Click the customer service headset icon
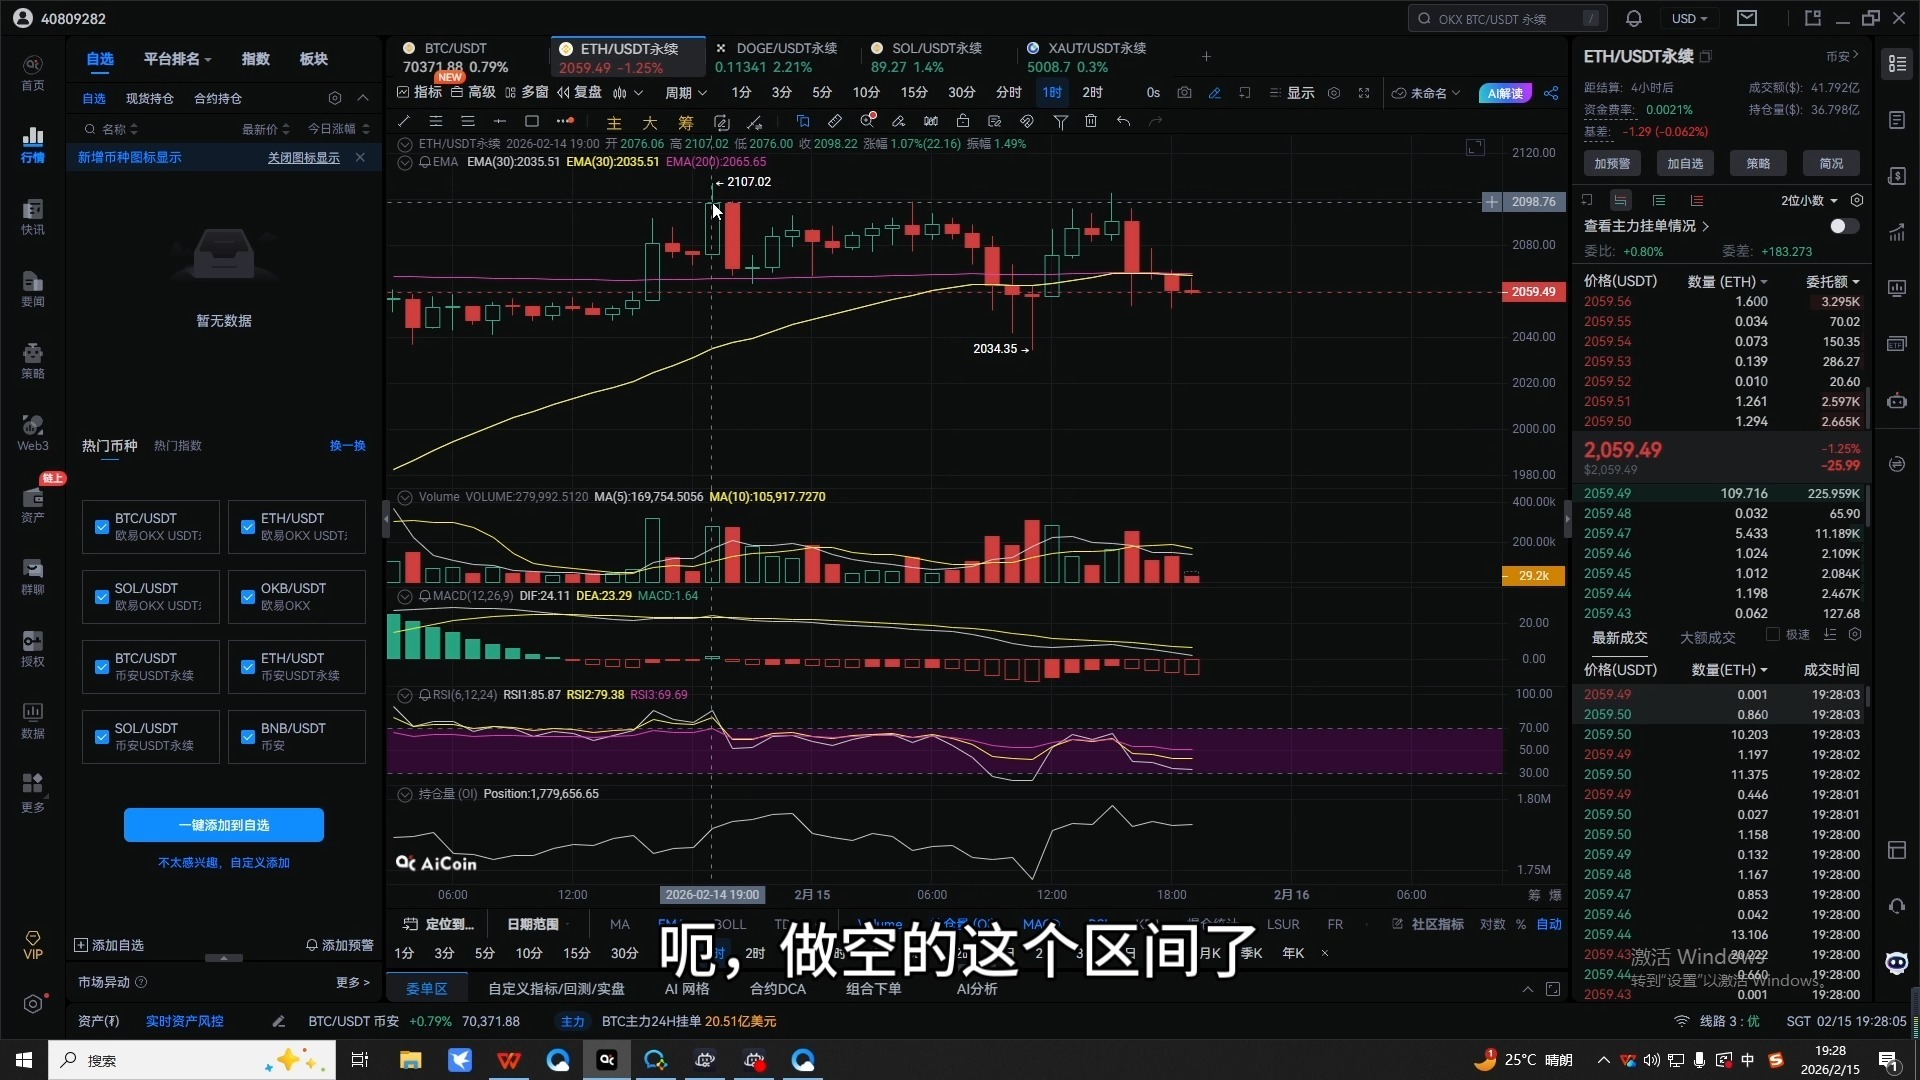Viewport: 1920px width, 1080px height. pyautogui.click(x=1897, y=906)
